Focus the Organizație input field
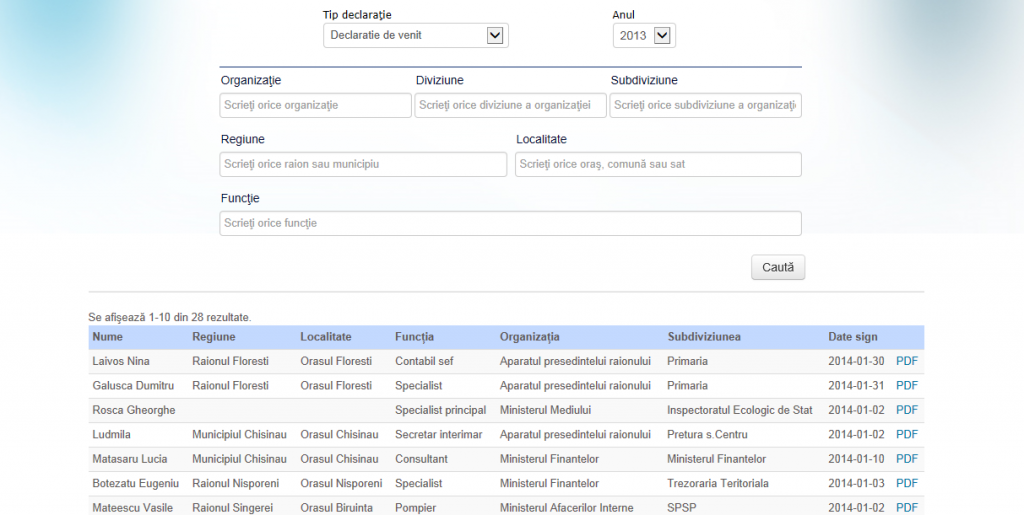Viewport: 1024px width, 515px height. (315, 105)
